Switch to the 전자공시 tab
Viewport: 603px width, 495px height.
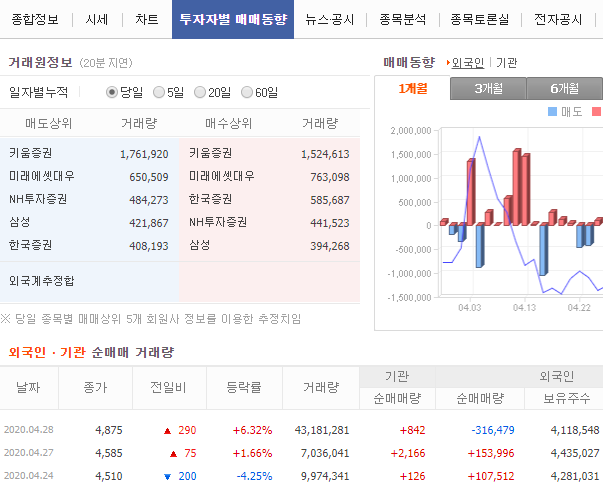point(558,19)
